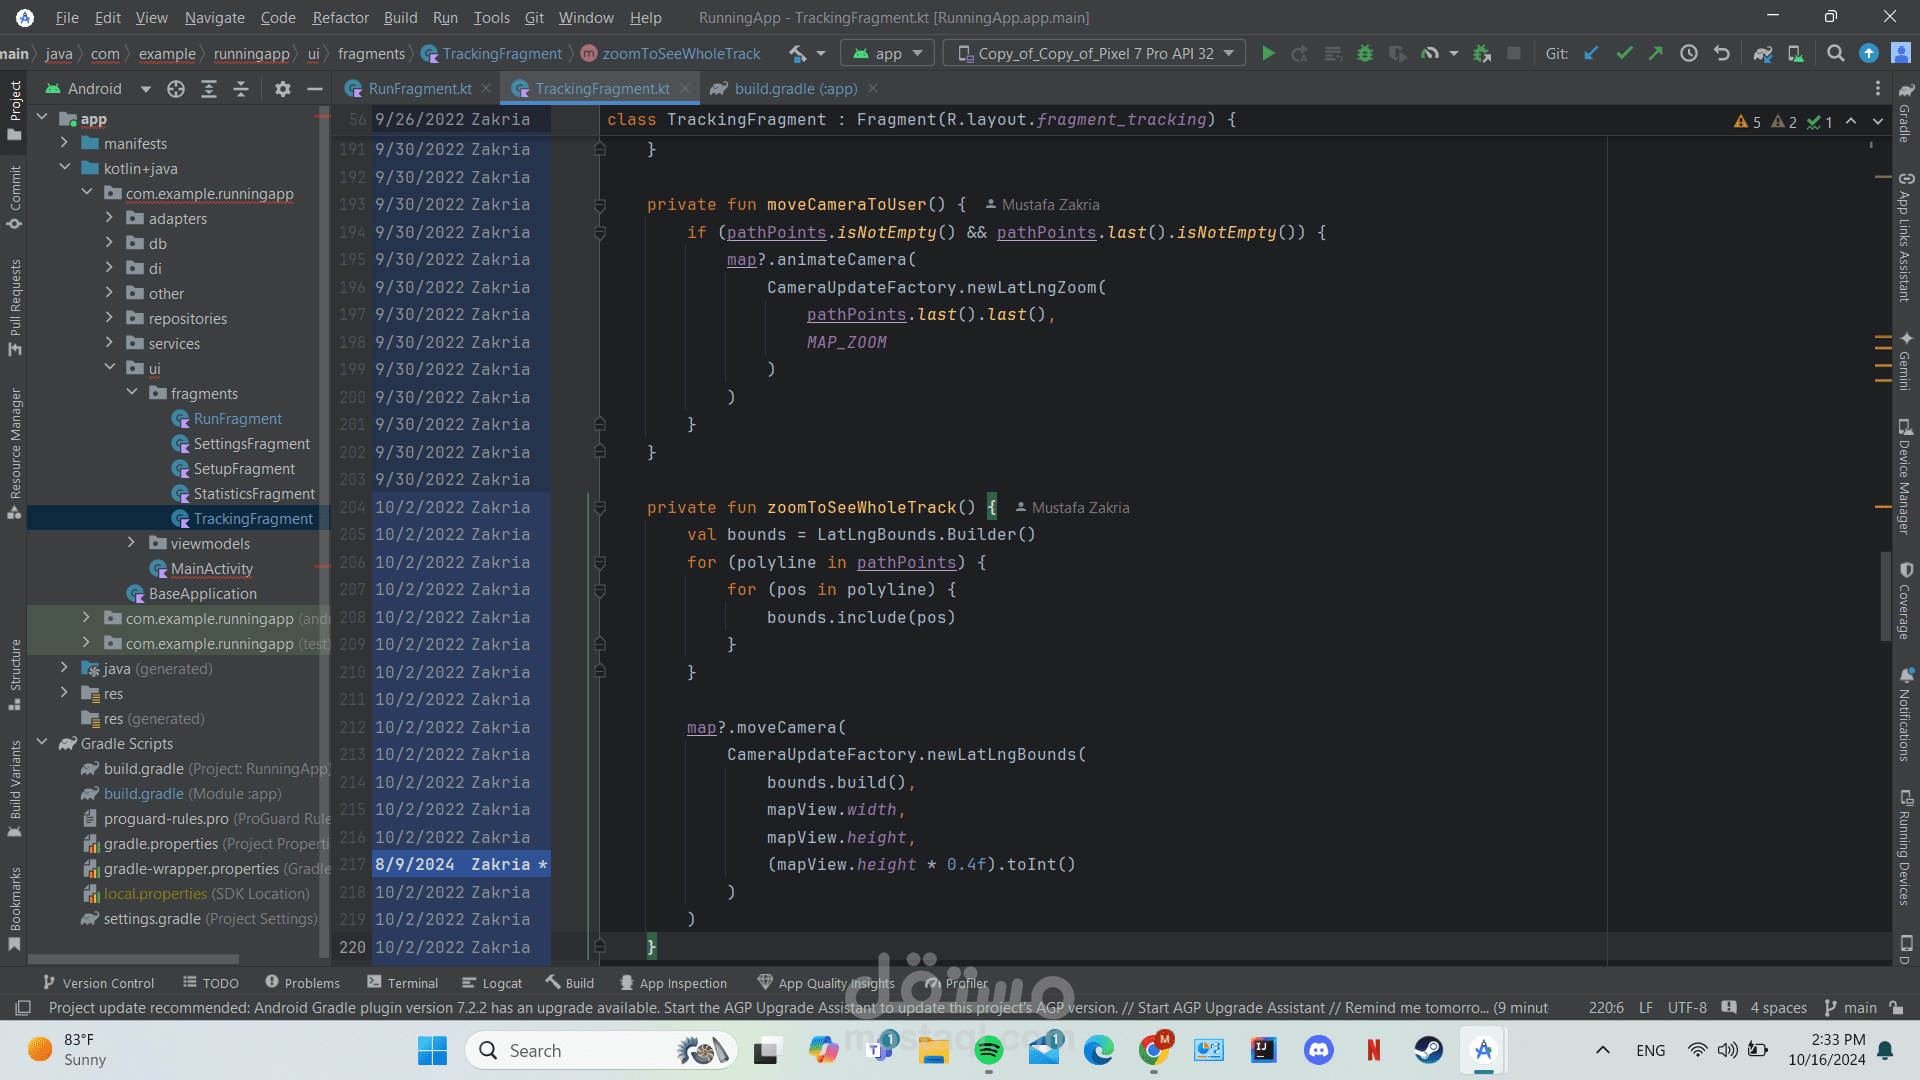
Task: Select the SettingsFragment file in tree
Action: (x=251, y=444)
